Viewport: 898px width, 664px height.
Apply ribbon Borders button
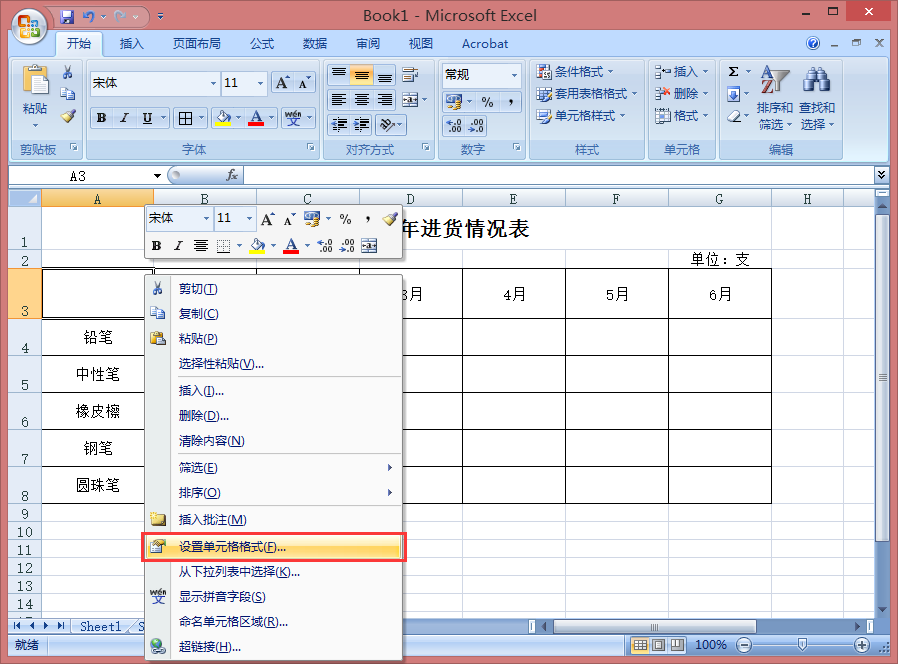pyautogui.click(x=186, y=119)
